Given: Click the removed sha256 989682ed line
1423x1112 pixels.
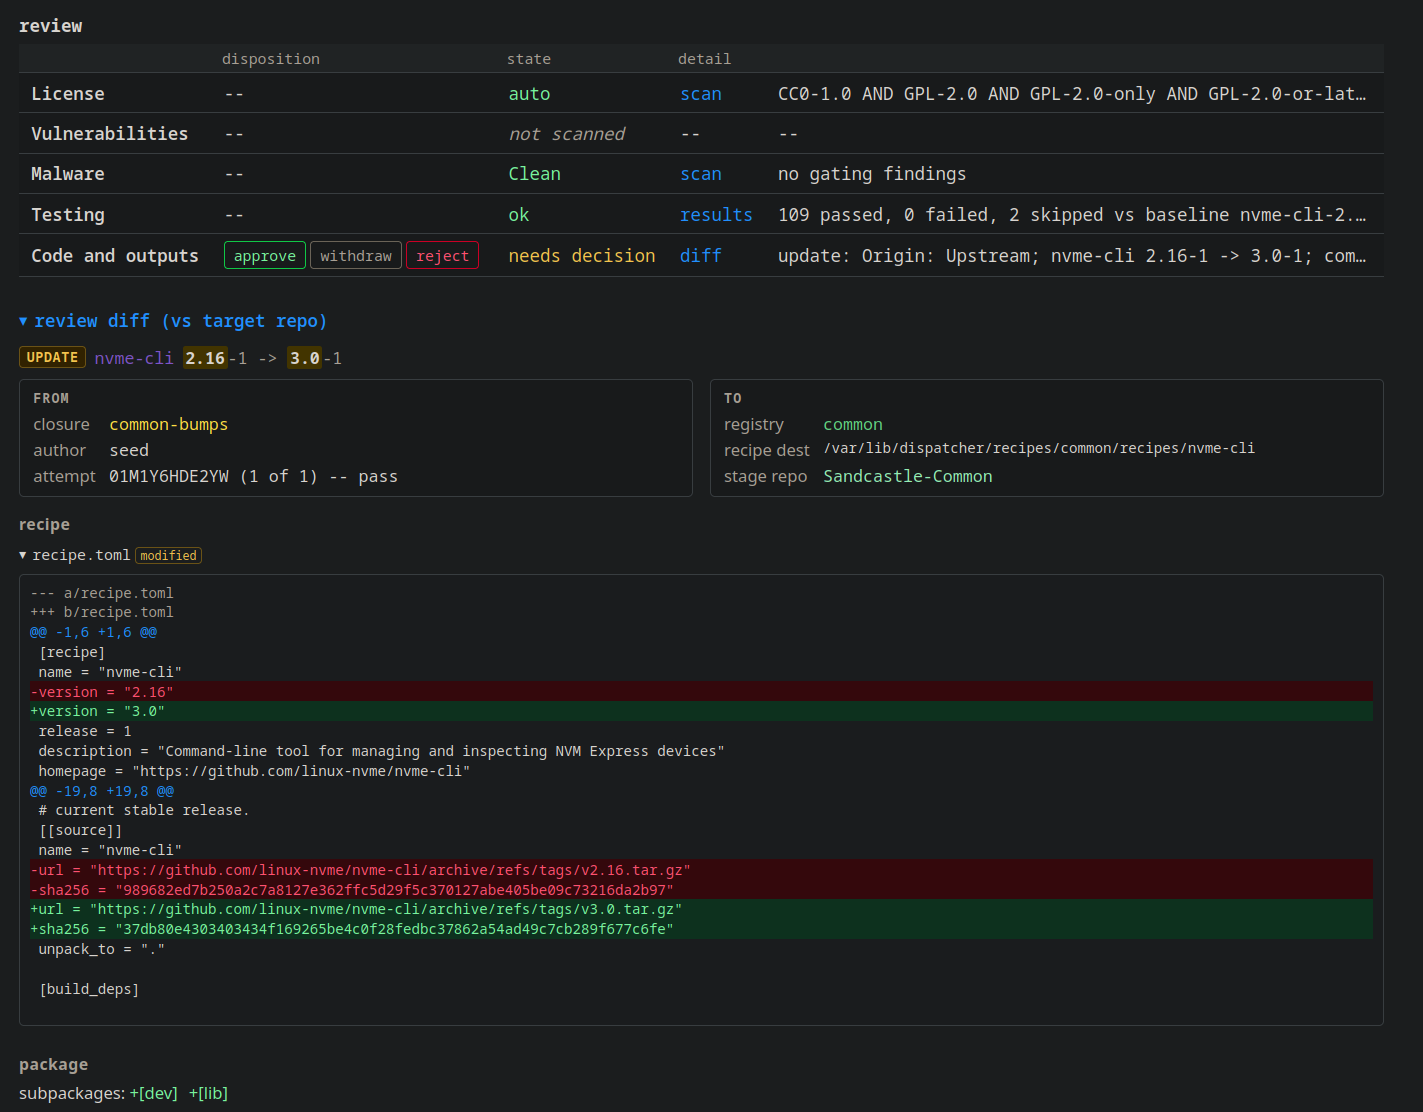Looking at the screenshot, I should [701, 890].
